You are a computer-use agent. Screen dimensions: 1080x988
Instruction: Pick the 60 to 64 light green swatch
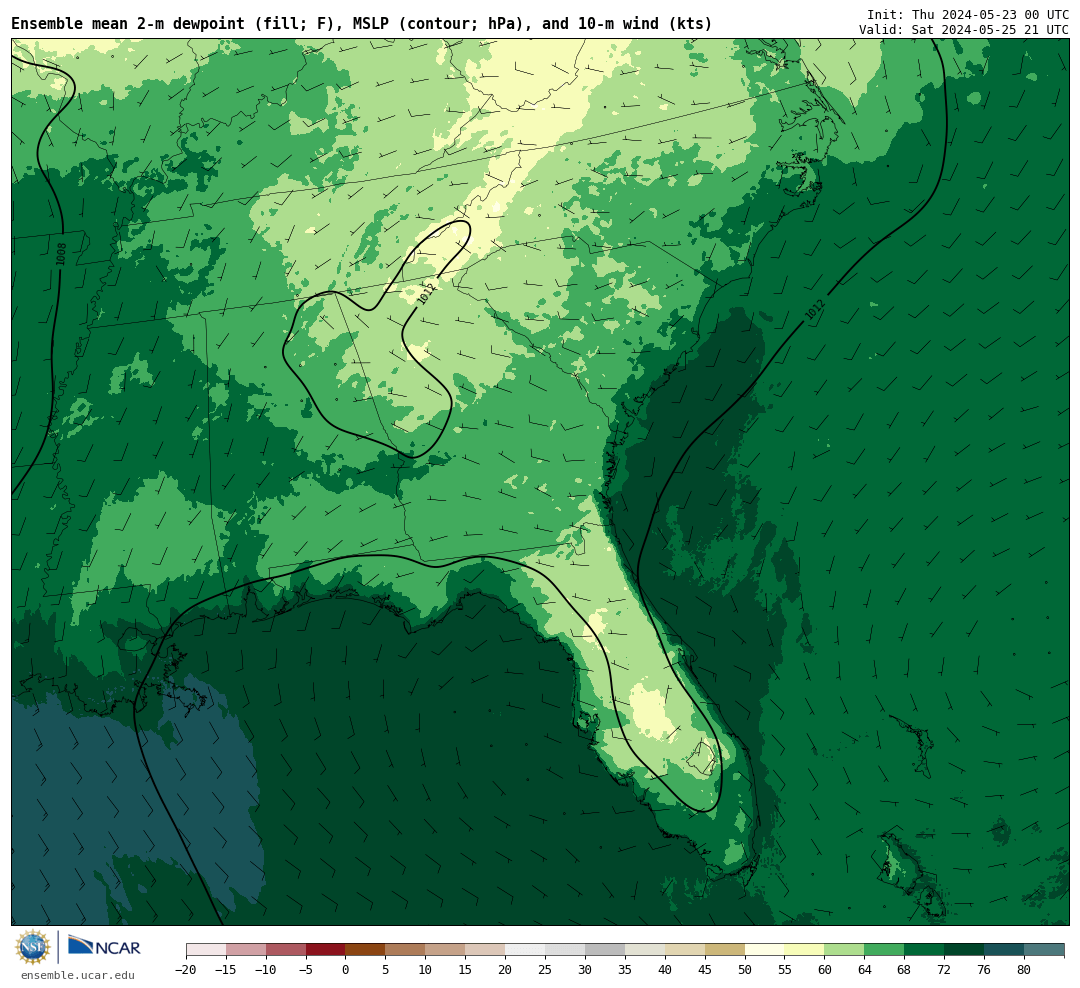pos(845,950)
